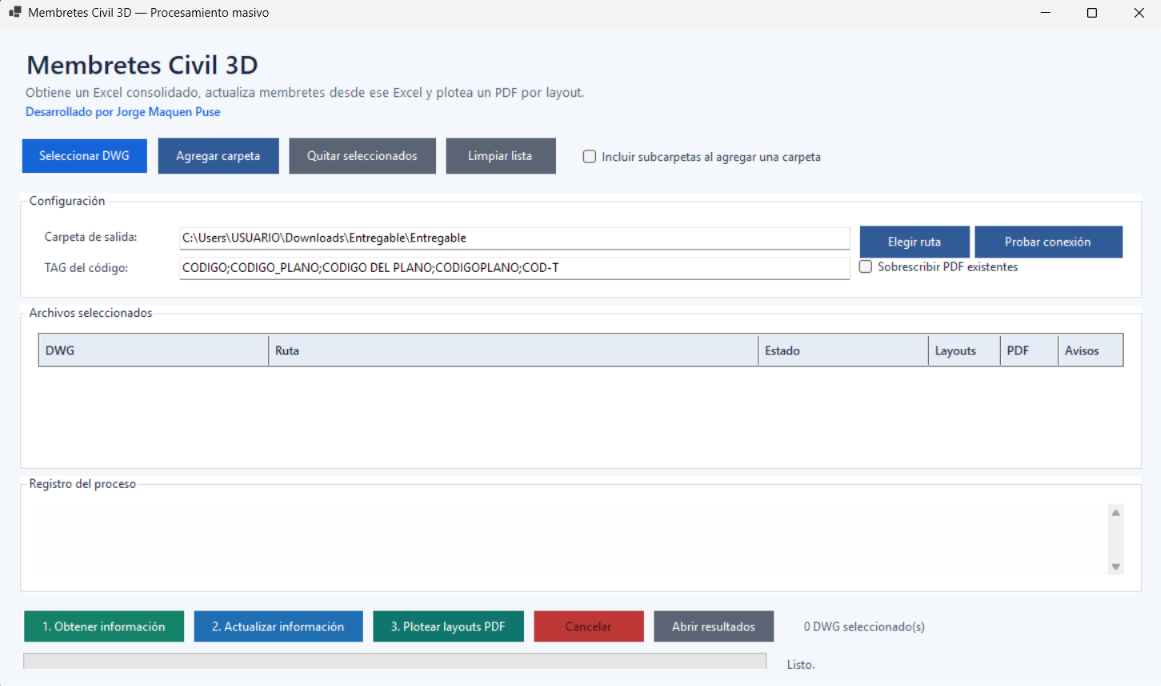Maximize the Membretes Civil 3D window

1092,13
